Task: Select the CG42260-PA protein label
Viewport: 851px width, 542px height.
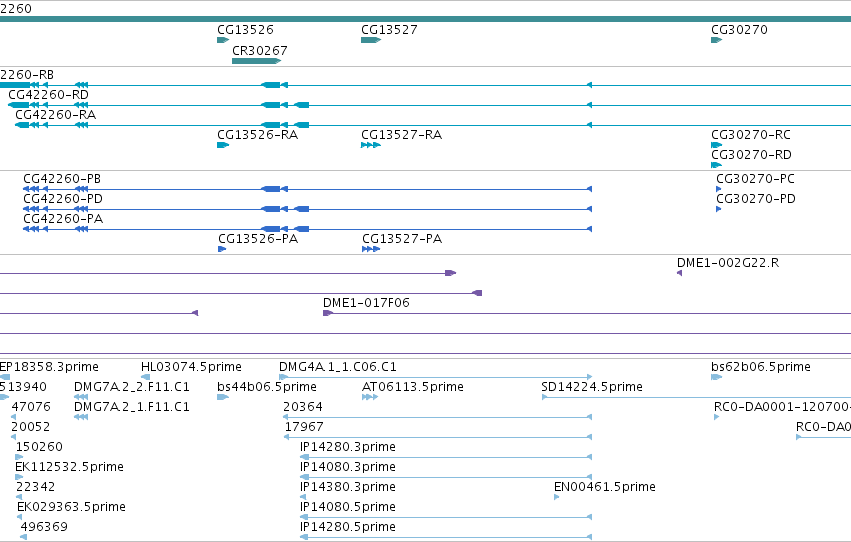Action: pos(63,219)
